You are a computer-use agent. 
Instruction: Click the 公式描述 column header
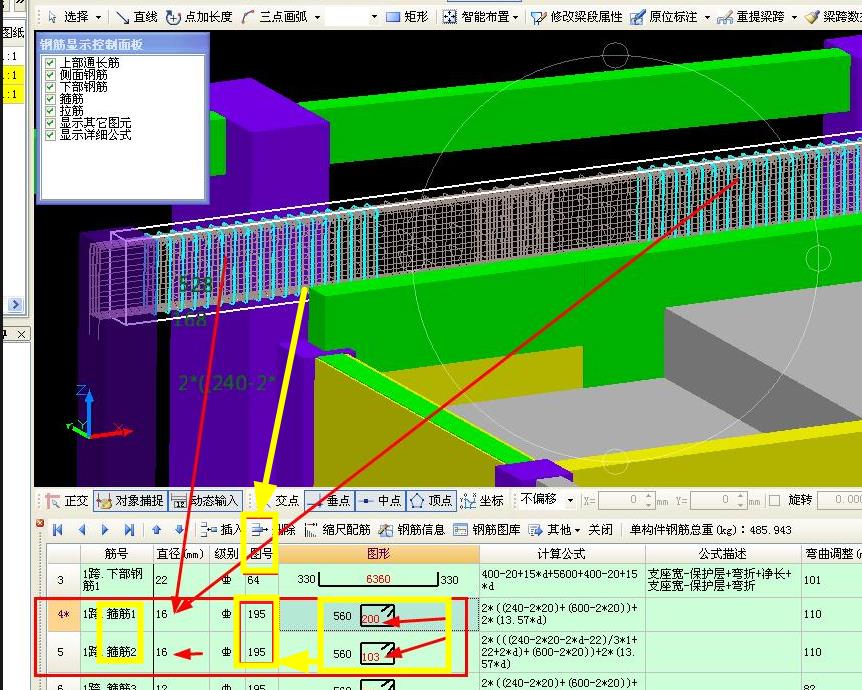point(723,554)
